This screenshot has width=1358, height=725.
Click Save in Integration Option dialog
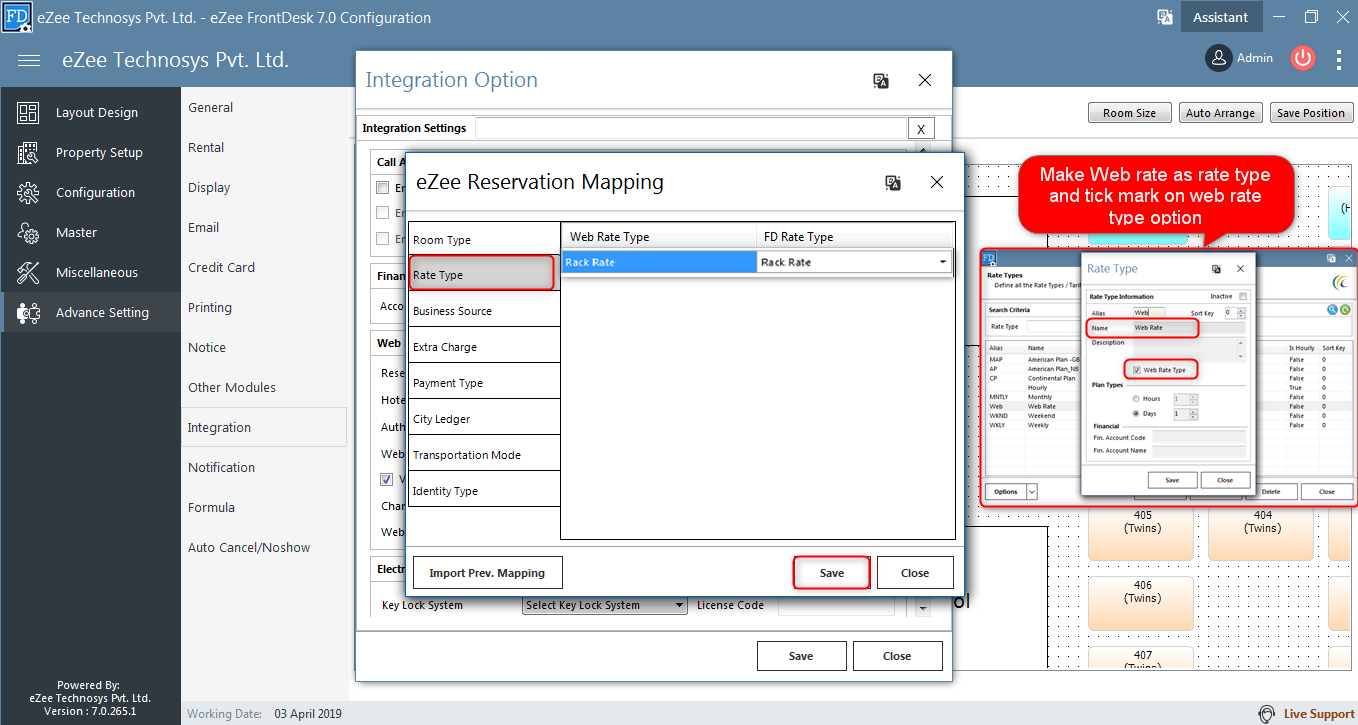pyautogui.click(x=801, y=656)
